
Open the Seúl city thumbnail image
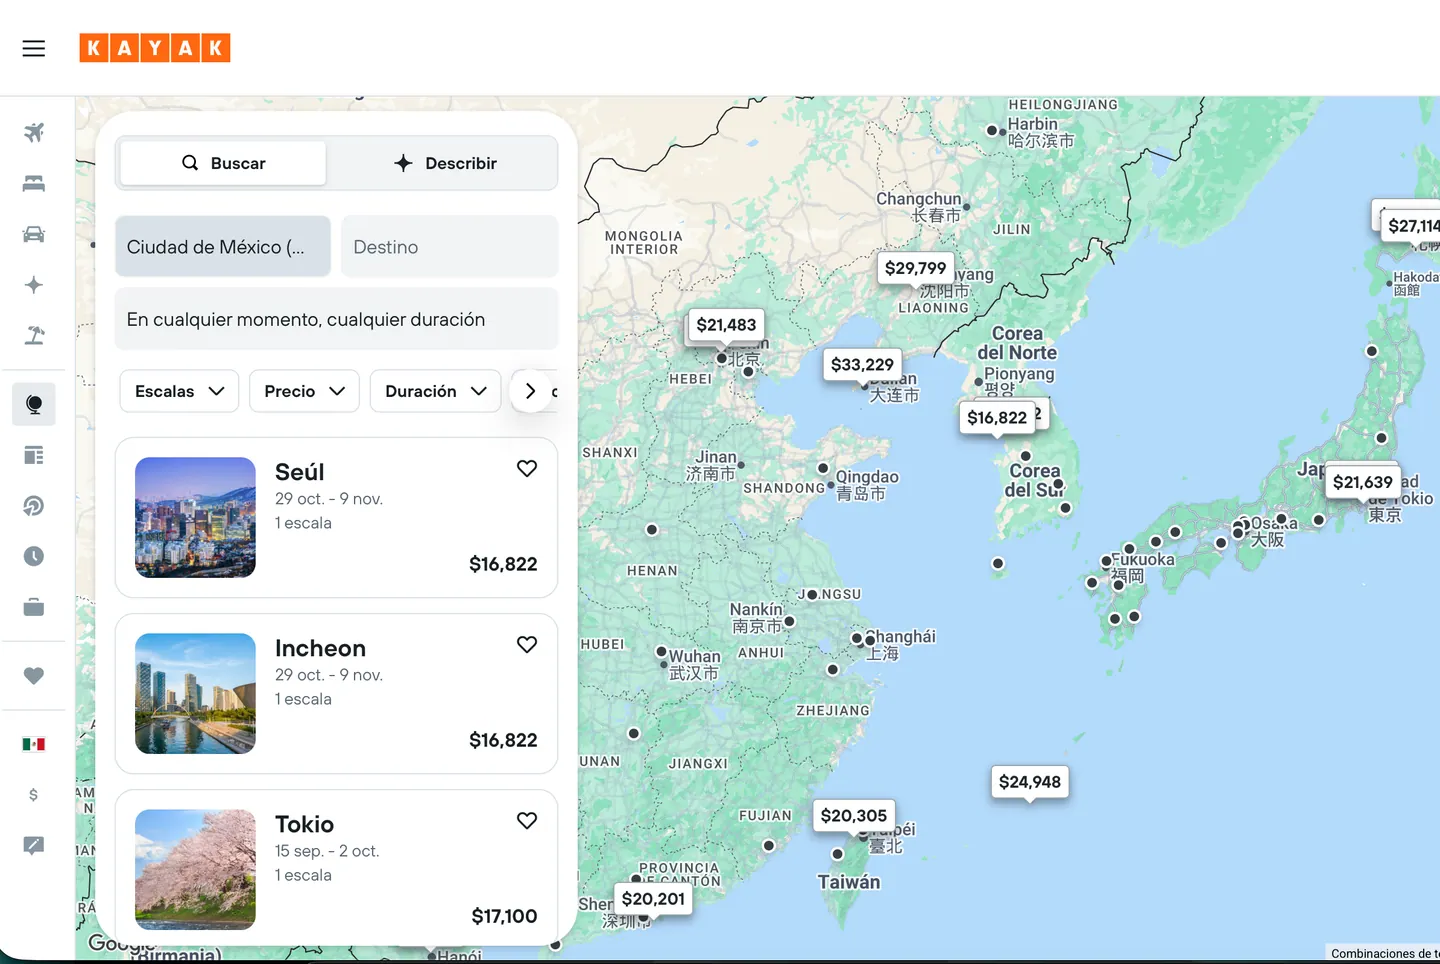click(x=195, y=517)
